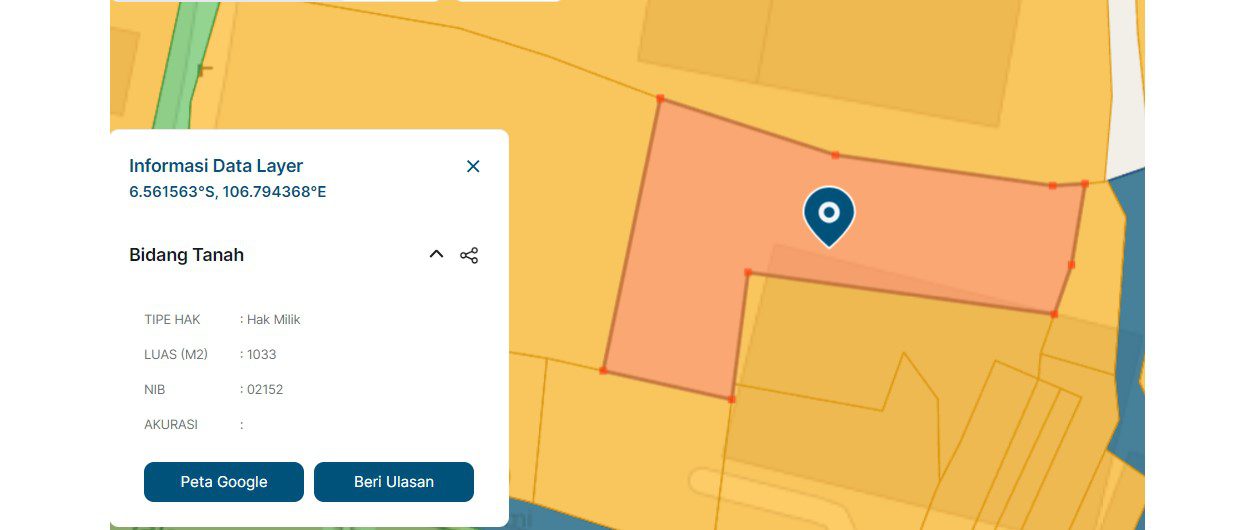Select the Hak Milik rights type value
Screen dimensions: 1255x530
click(274, 320)
